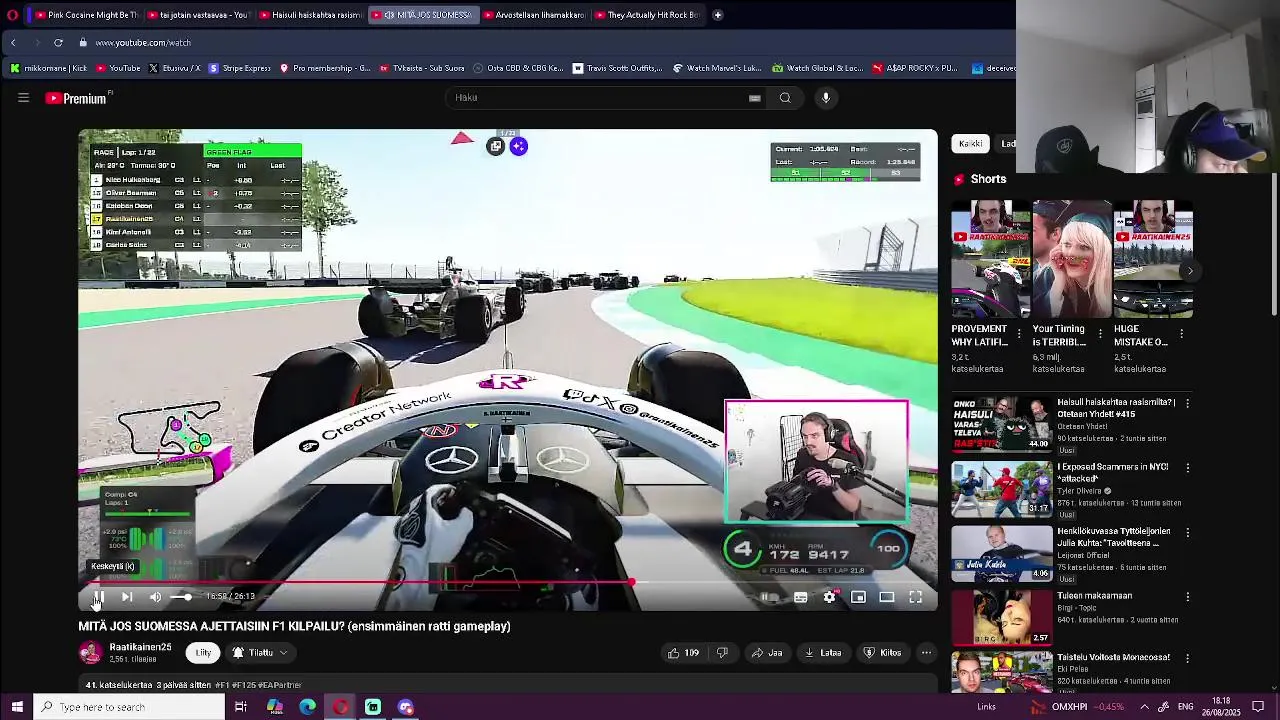Switch to Haisuli haiskahtaa rasismilta tab
The width and height of the screenshot is (1280, 720).
[x=309, y=15]
